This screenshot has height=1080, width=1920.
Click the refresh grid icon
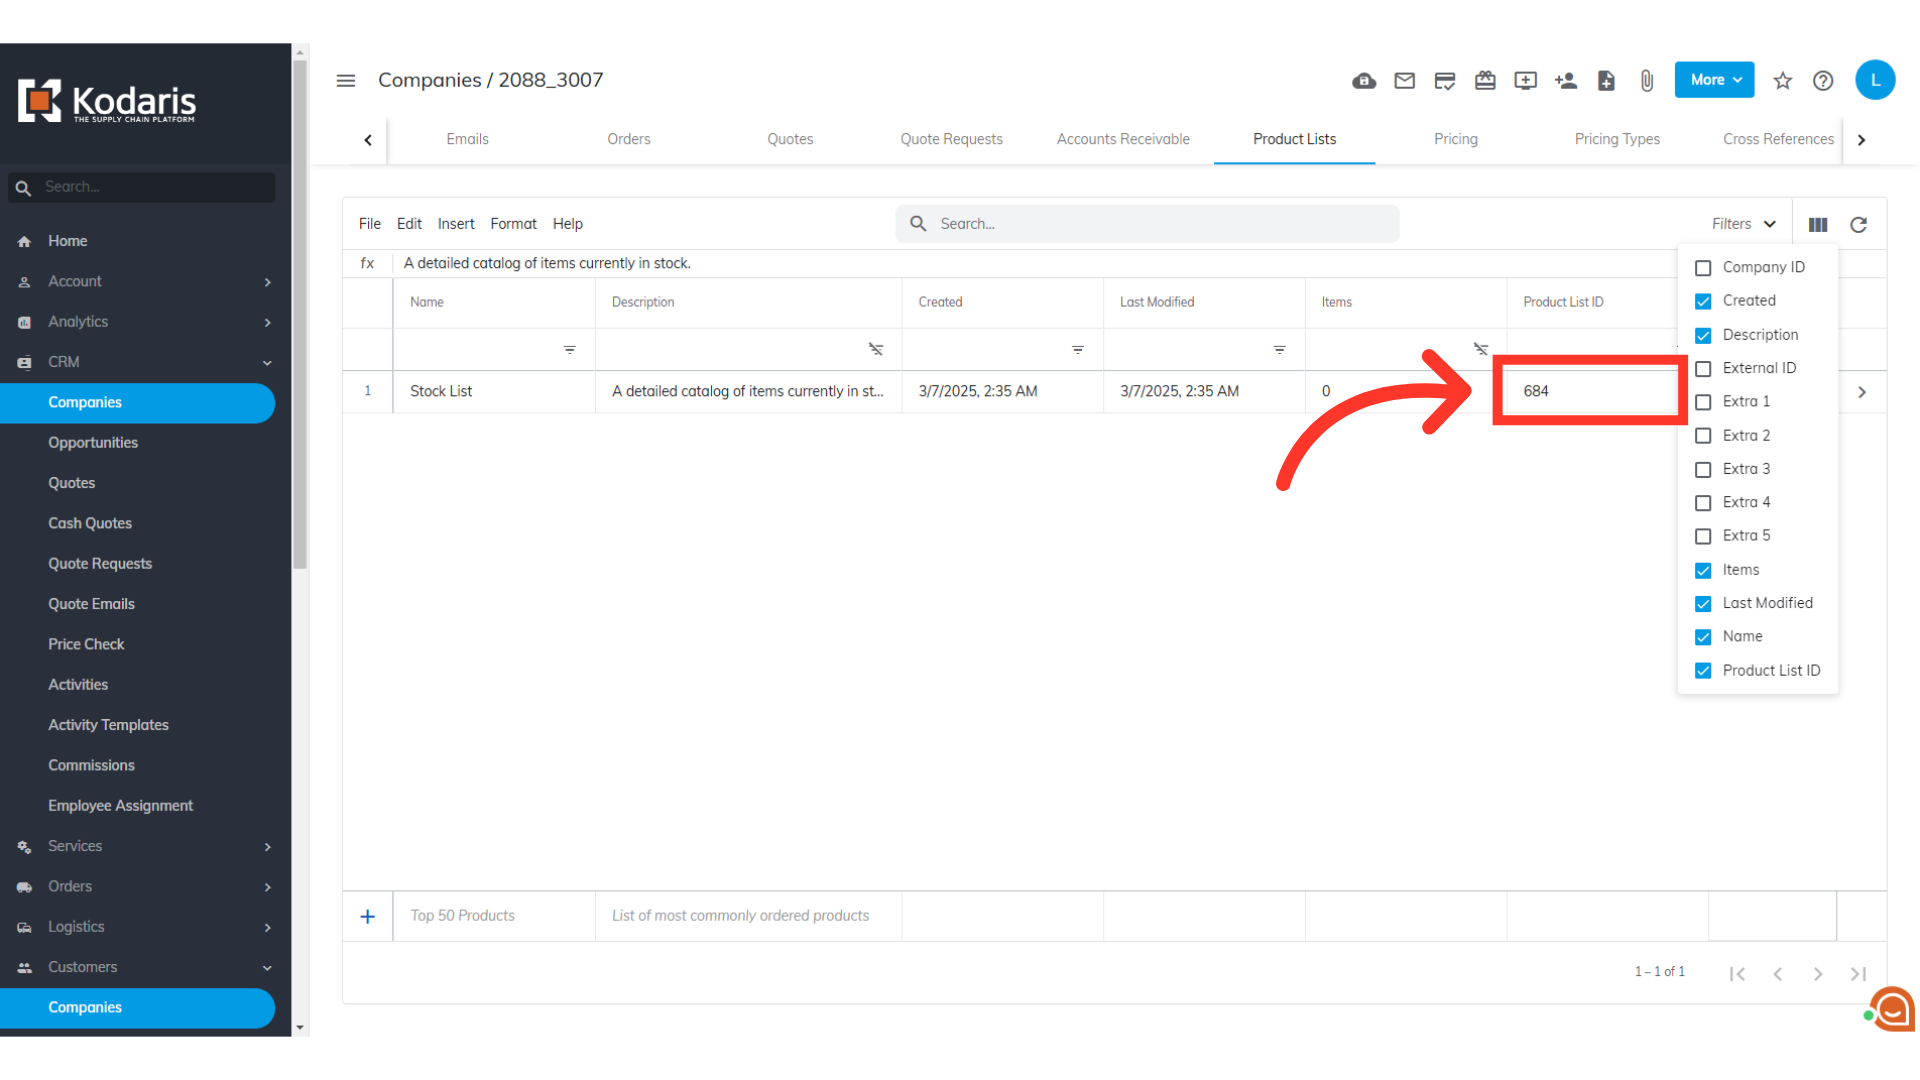pos(1858,225)
